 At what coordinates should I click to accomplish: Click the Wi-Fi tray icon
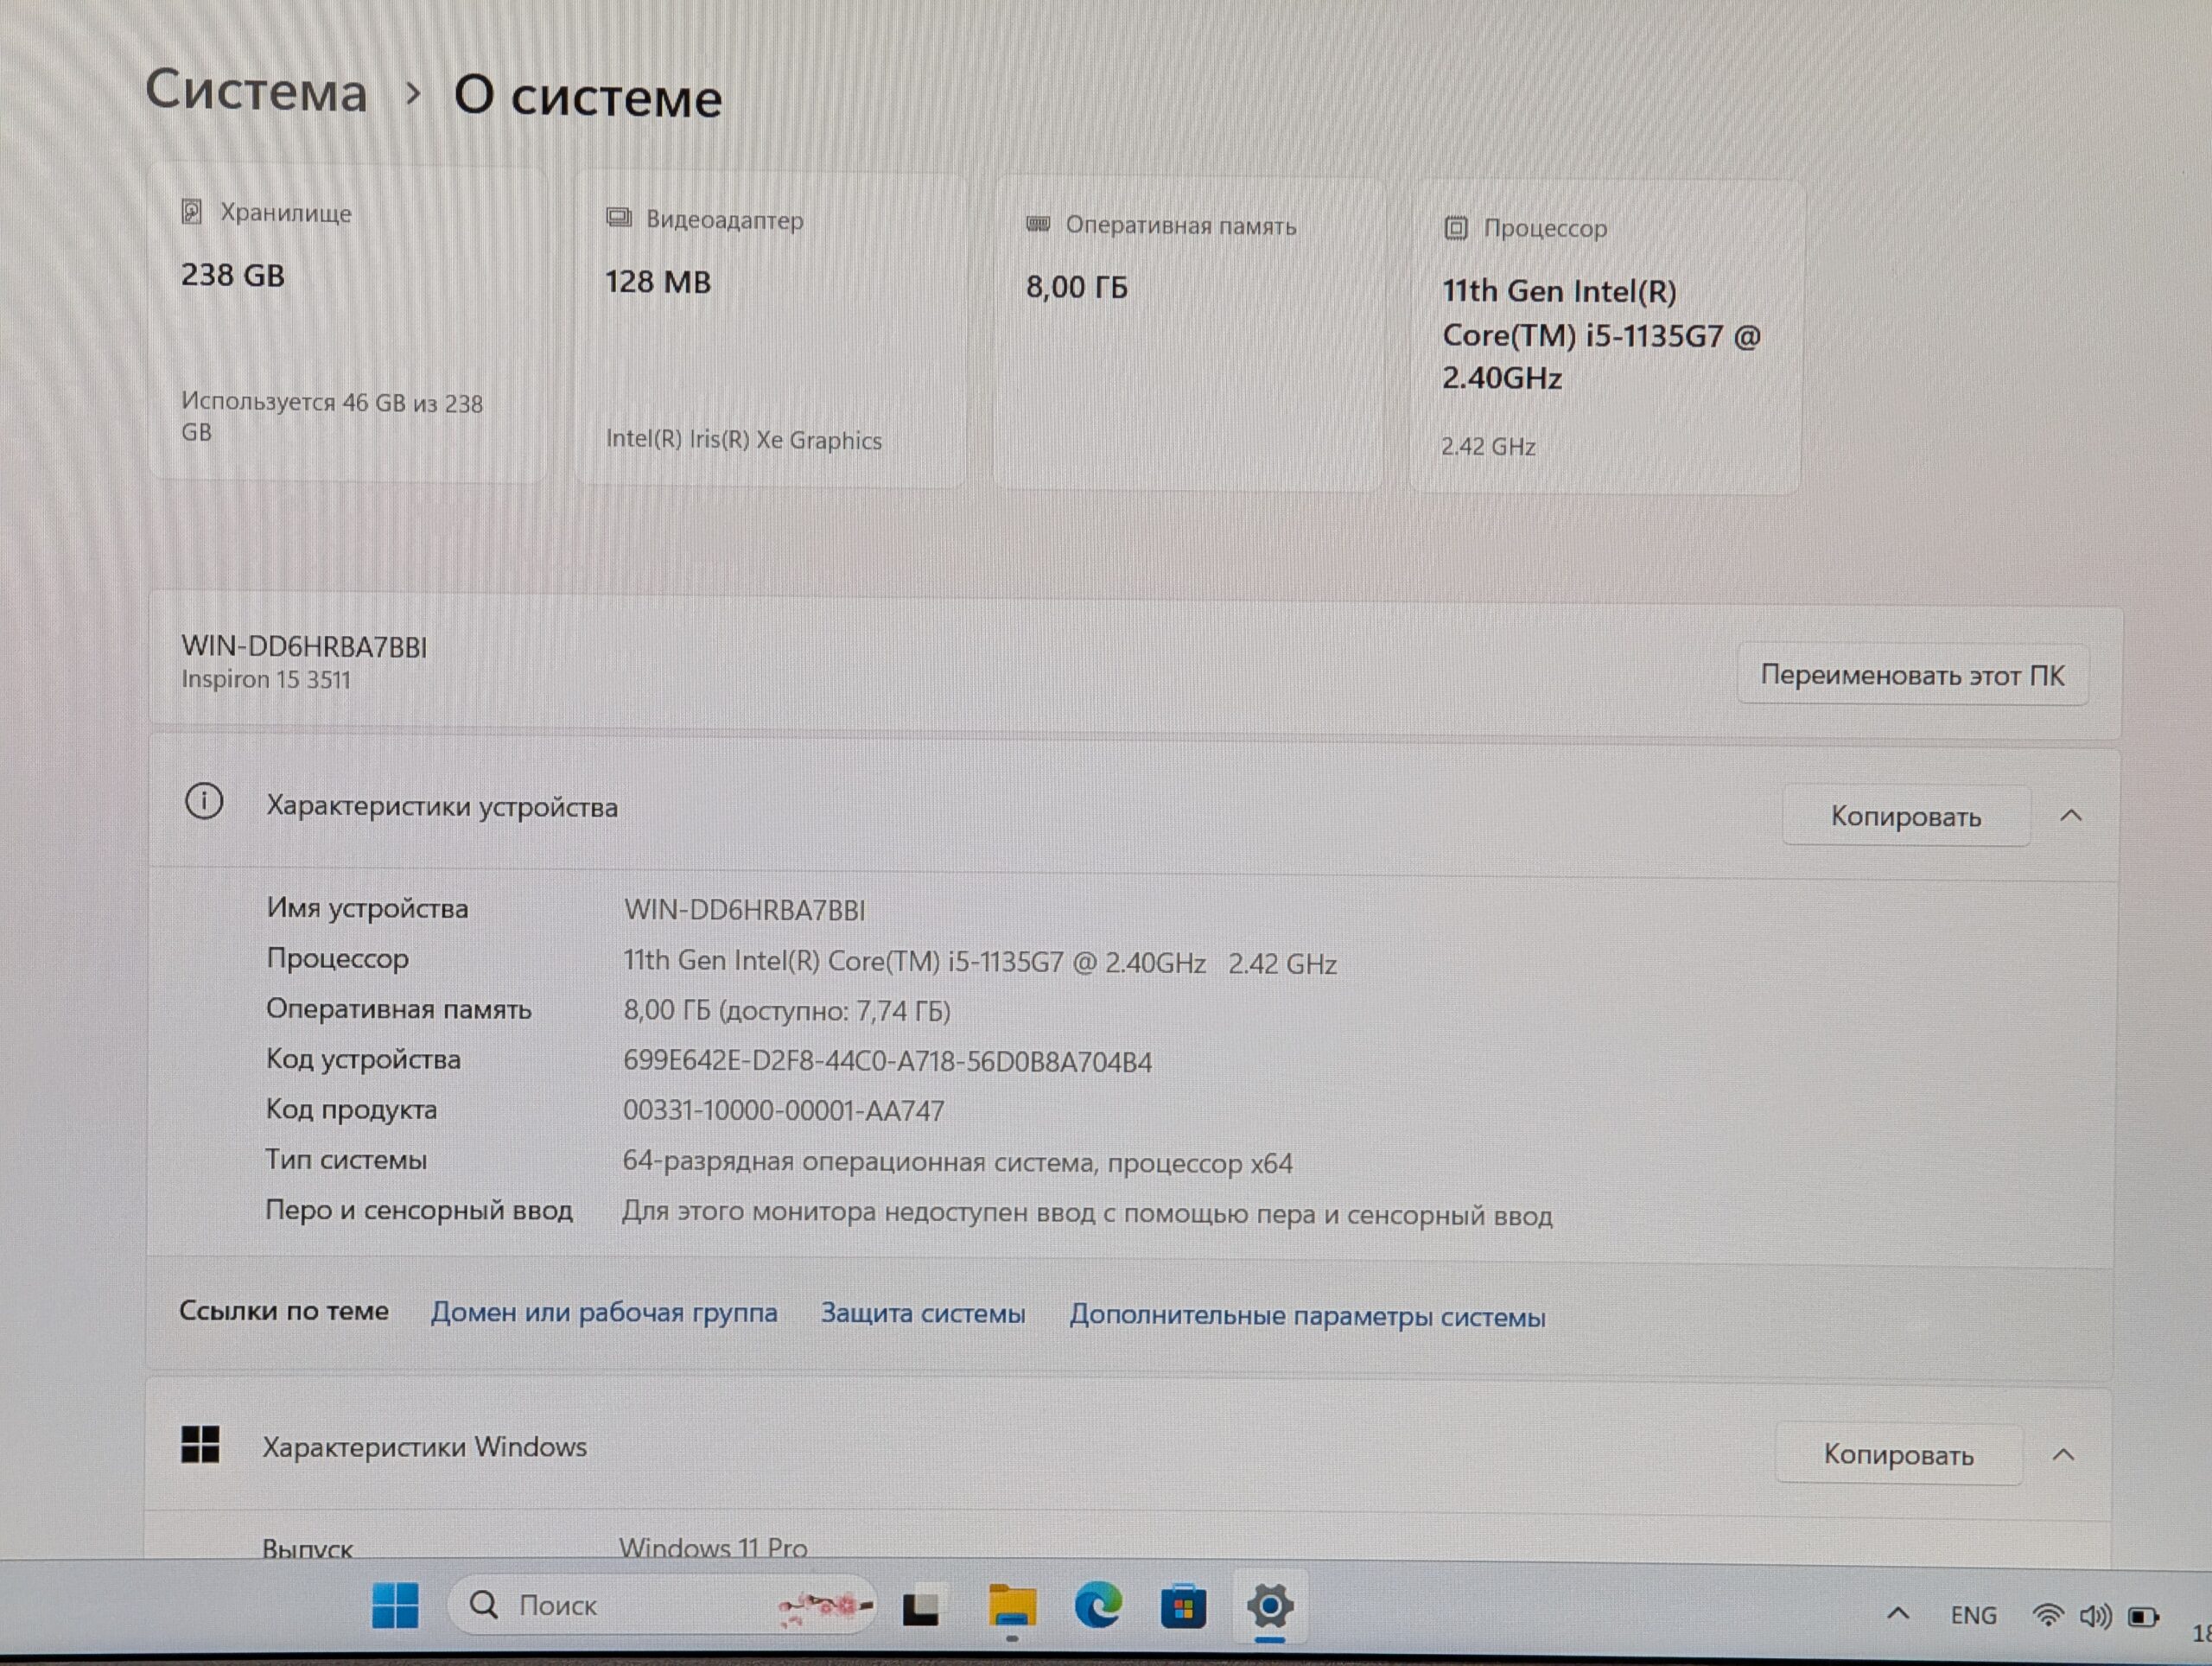coord(2047,1616)
